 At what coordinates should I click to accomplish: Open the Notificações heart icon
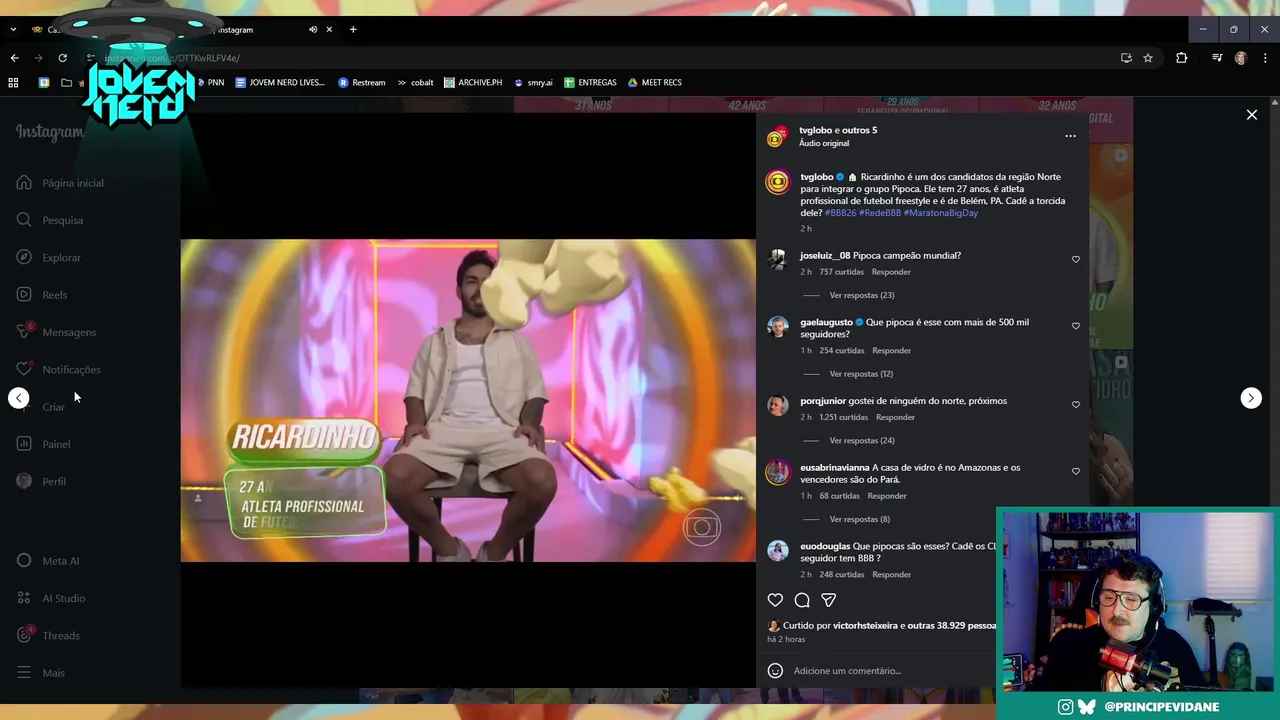point(24,369)
